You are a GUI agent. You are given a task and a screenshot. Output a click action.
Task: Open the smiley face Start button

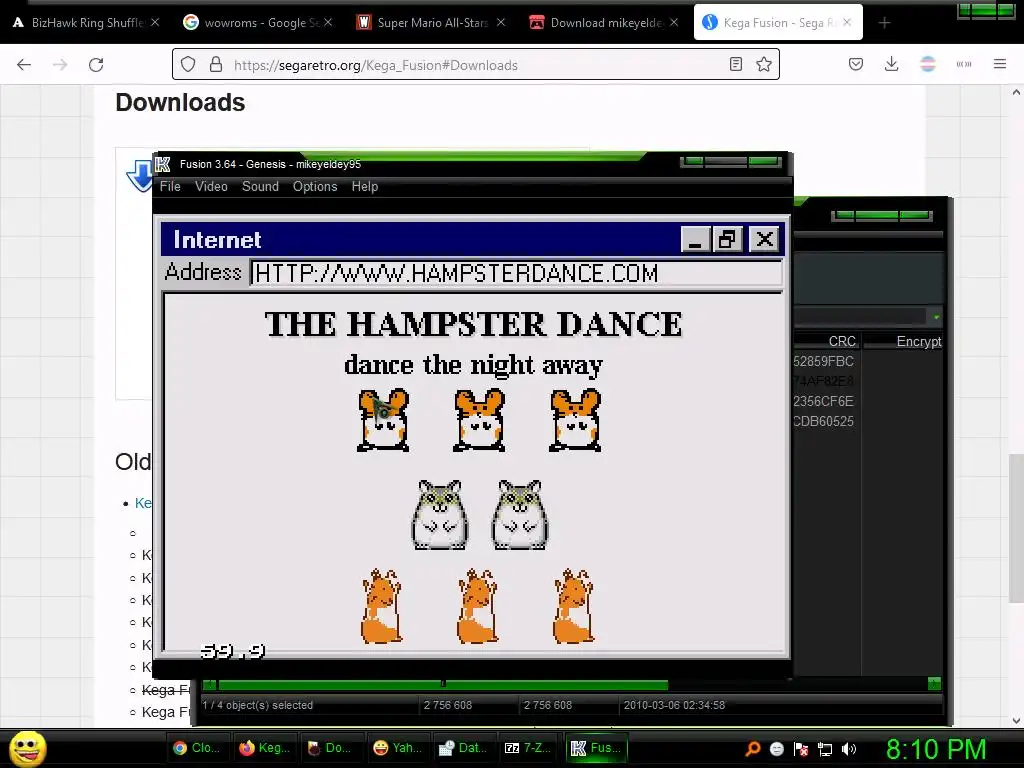[28, 748]
